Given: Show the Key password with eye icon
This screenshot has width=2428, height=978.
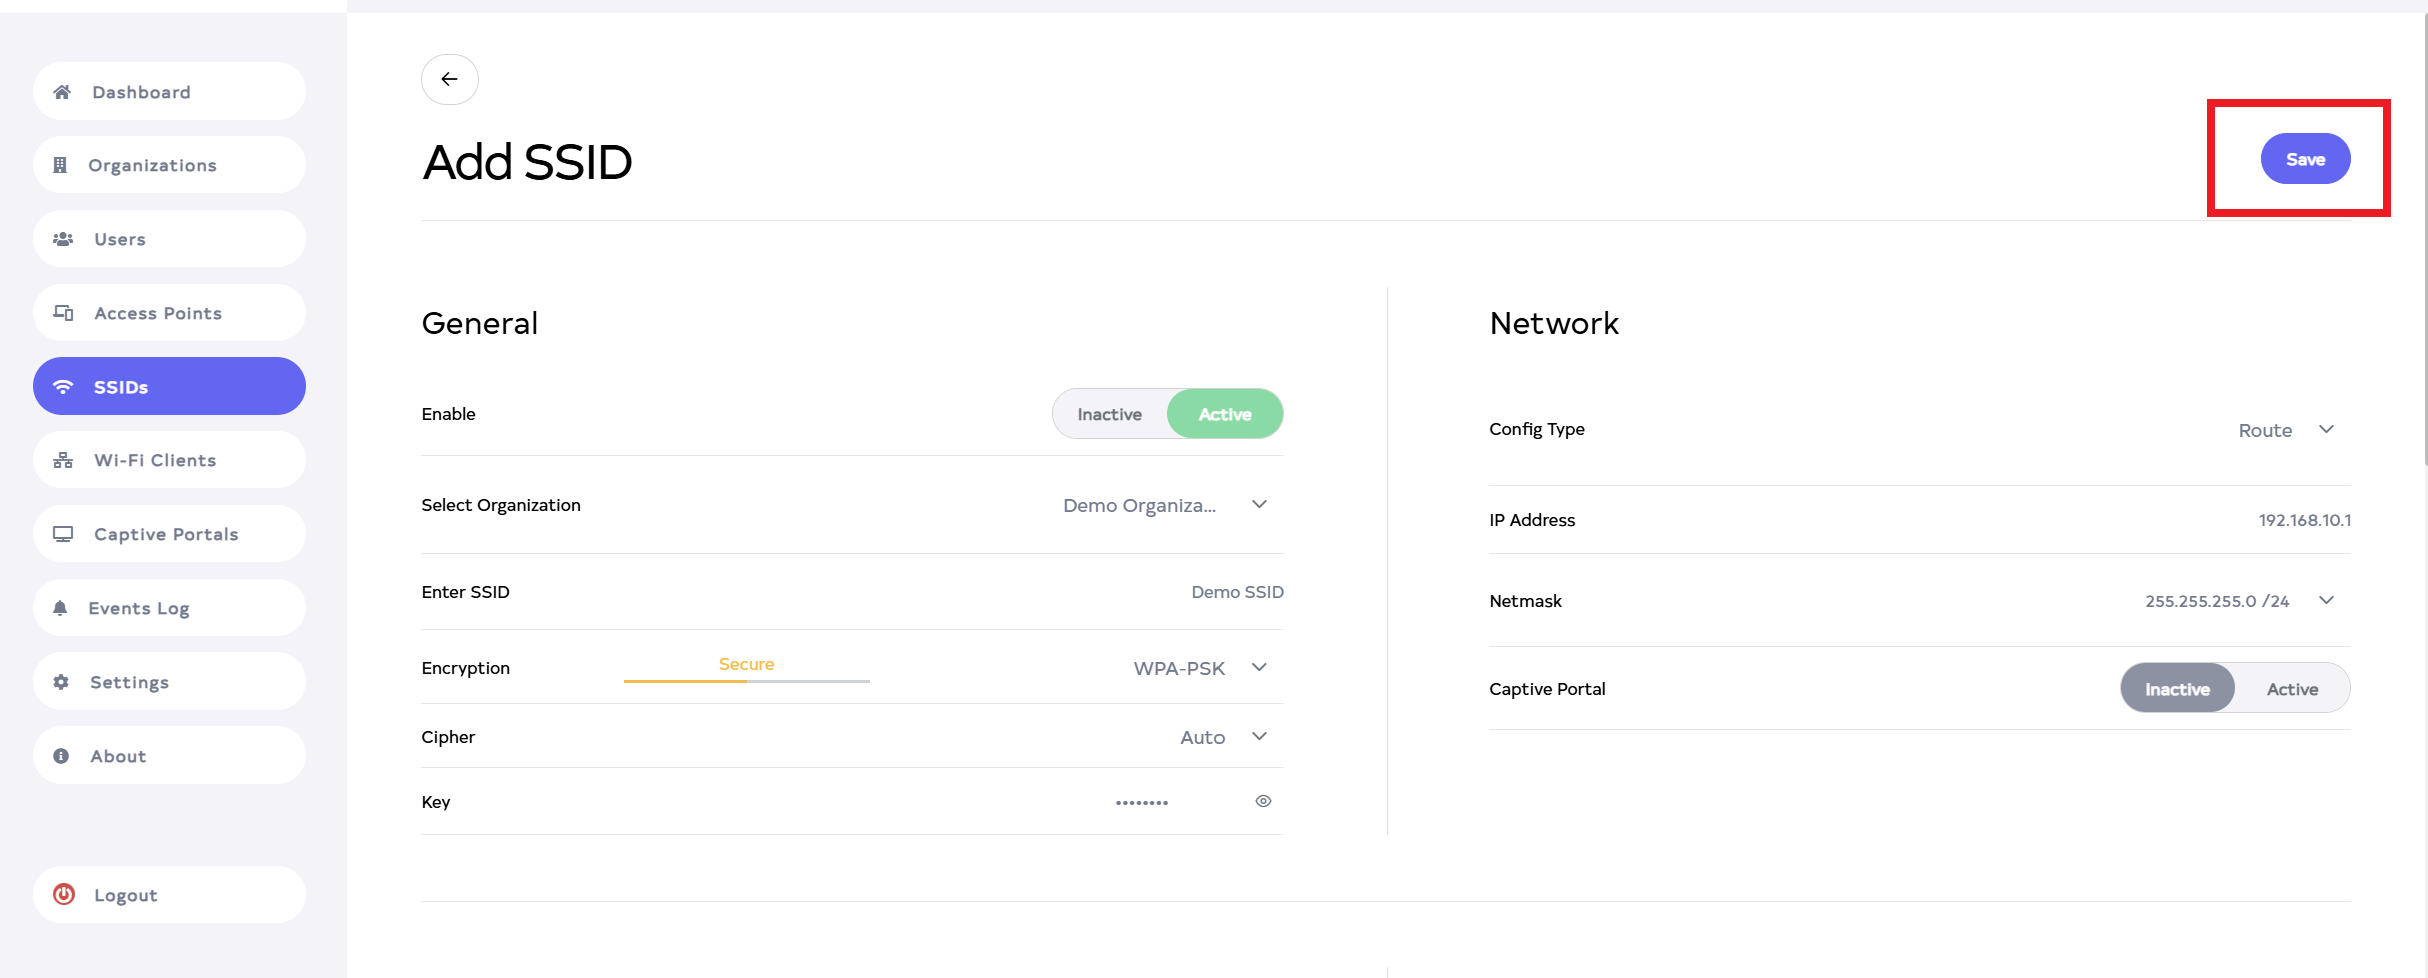Looking at the screenshot, I should (x=1263, y=801).
